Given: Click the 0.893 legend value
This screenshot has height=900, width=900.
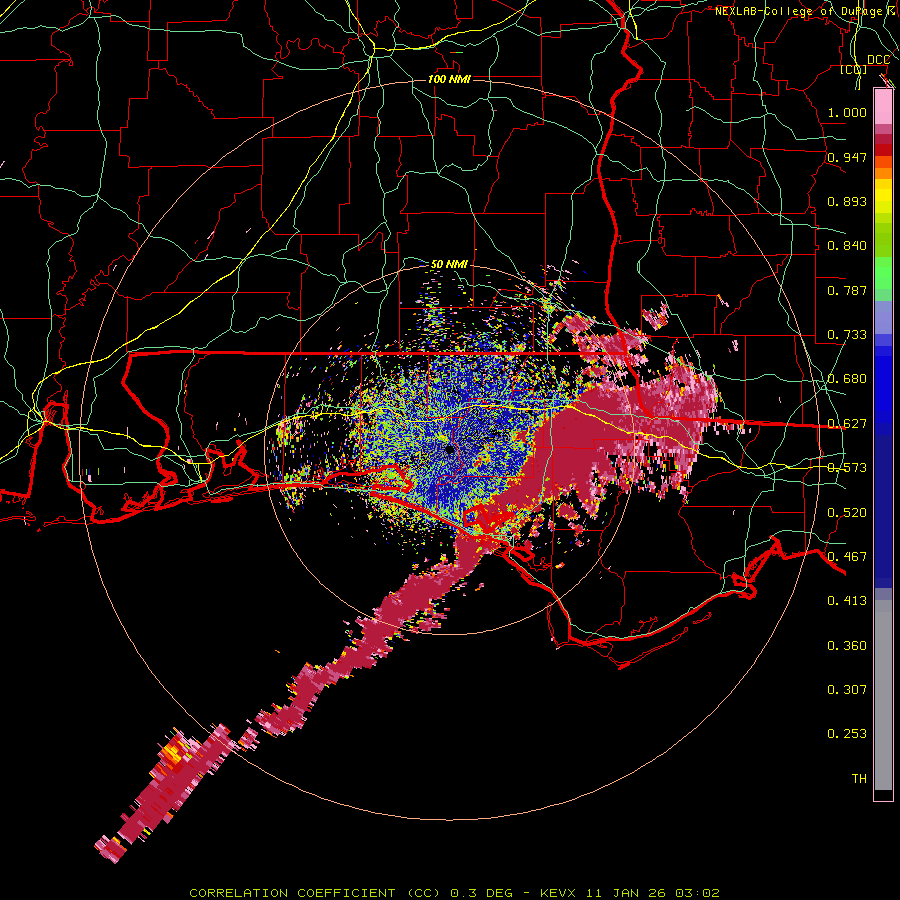Looking at the screenshot, I should 847,201.
